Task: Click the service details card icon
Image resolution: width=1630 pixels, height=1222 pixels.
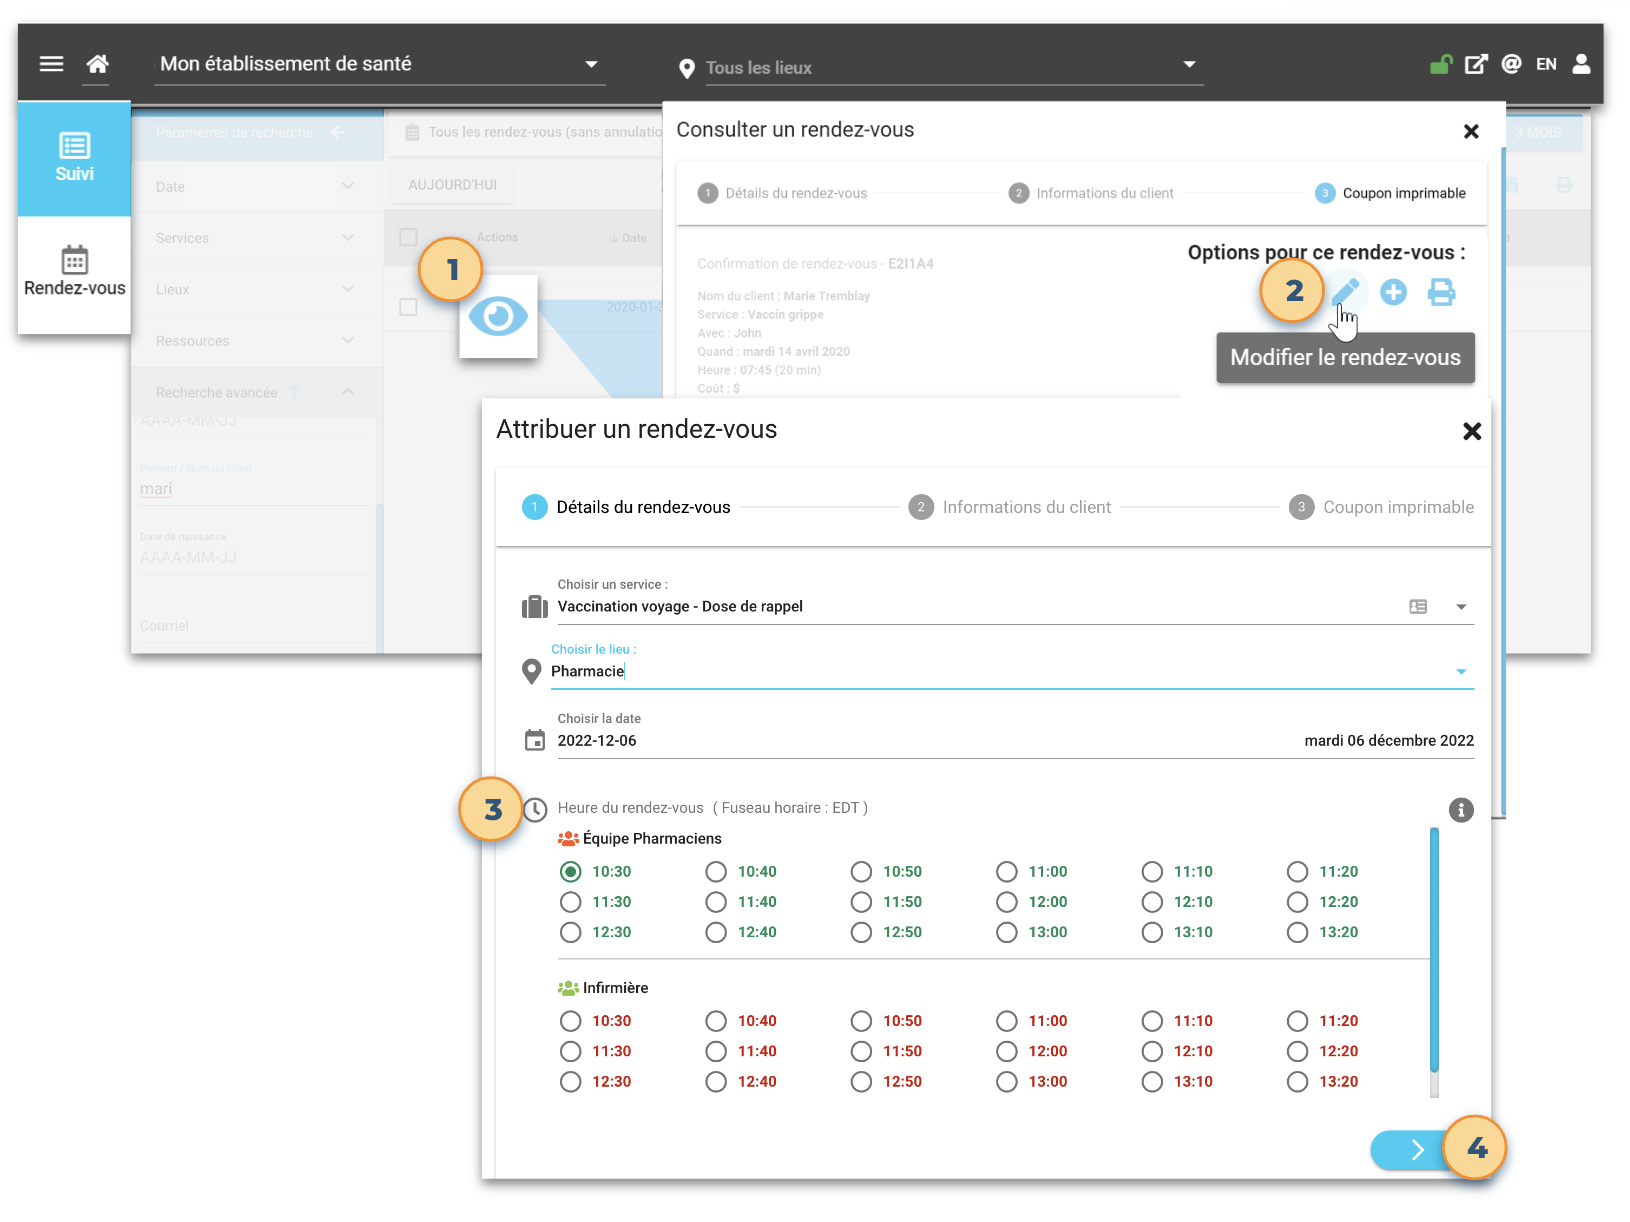Action: point(1418,607)
